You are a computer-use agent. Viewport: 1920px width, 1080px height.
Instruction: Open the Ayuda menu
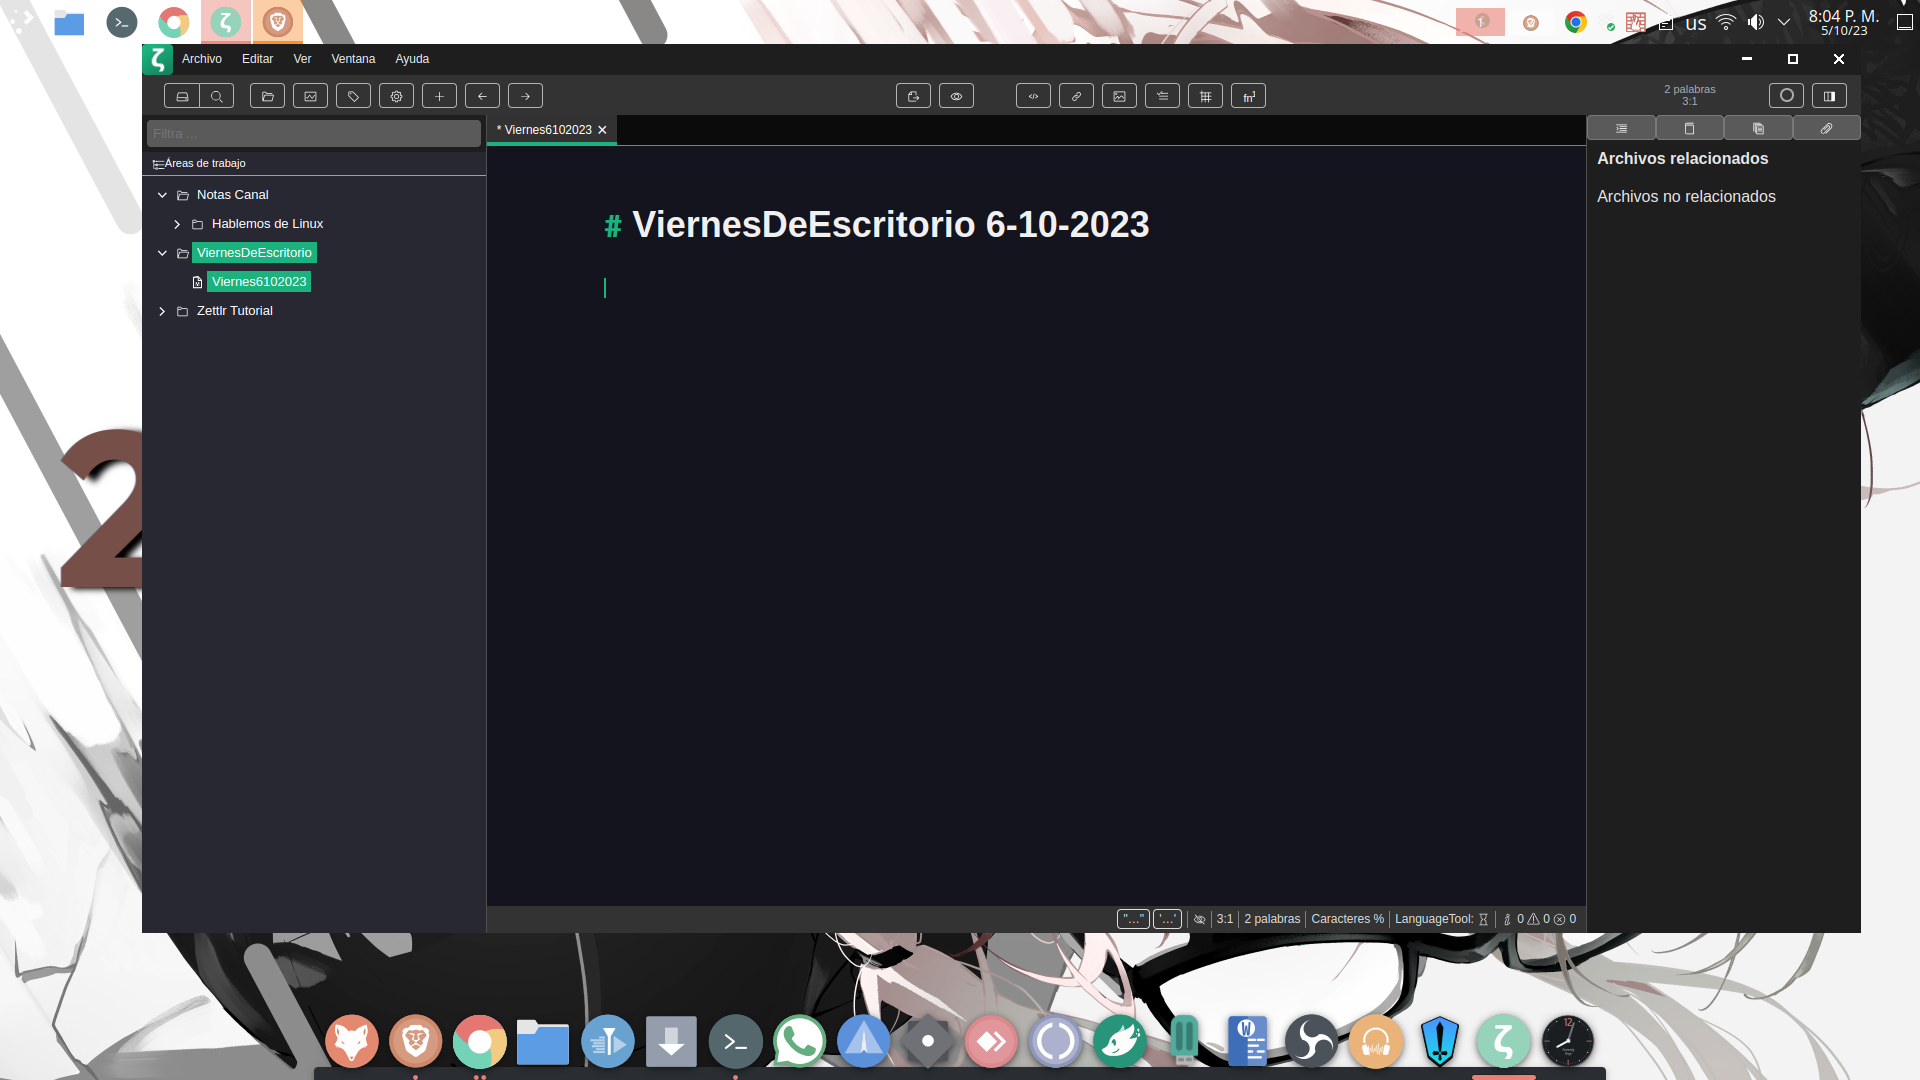pos(412,59)
